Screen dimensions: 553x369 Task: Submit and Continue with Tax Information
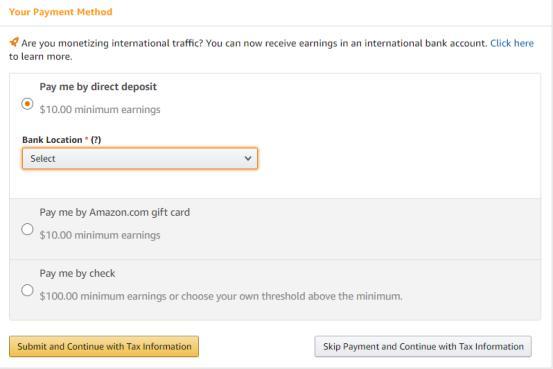pyautogui.click(x=104, y=346)
